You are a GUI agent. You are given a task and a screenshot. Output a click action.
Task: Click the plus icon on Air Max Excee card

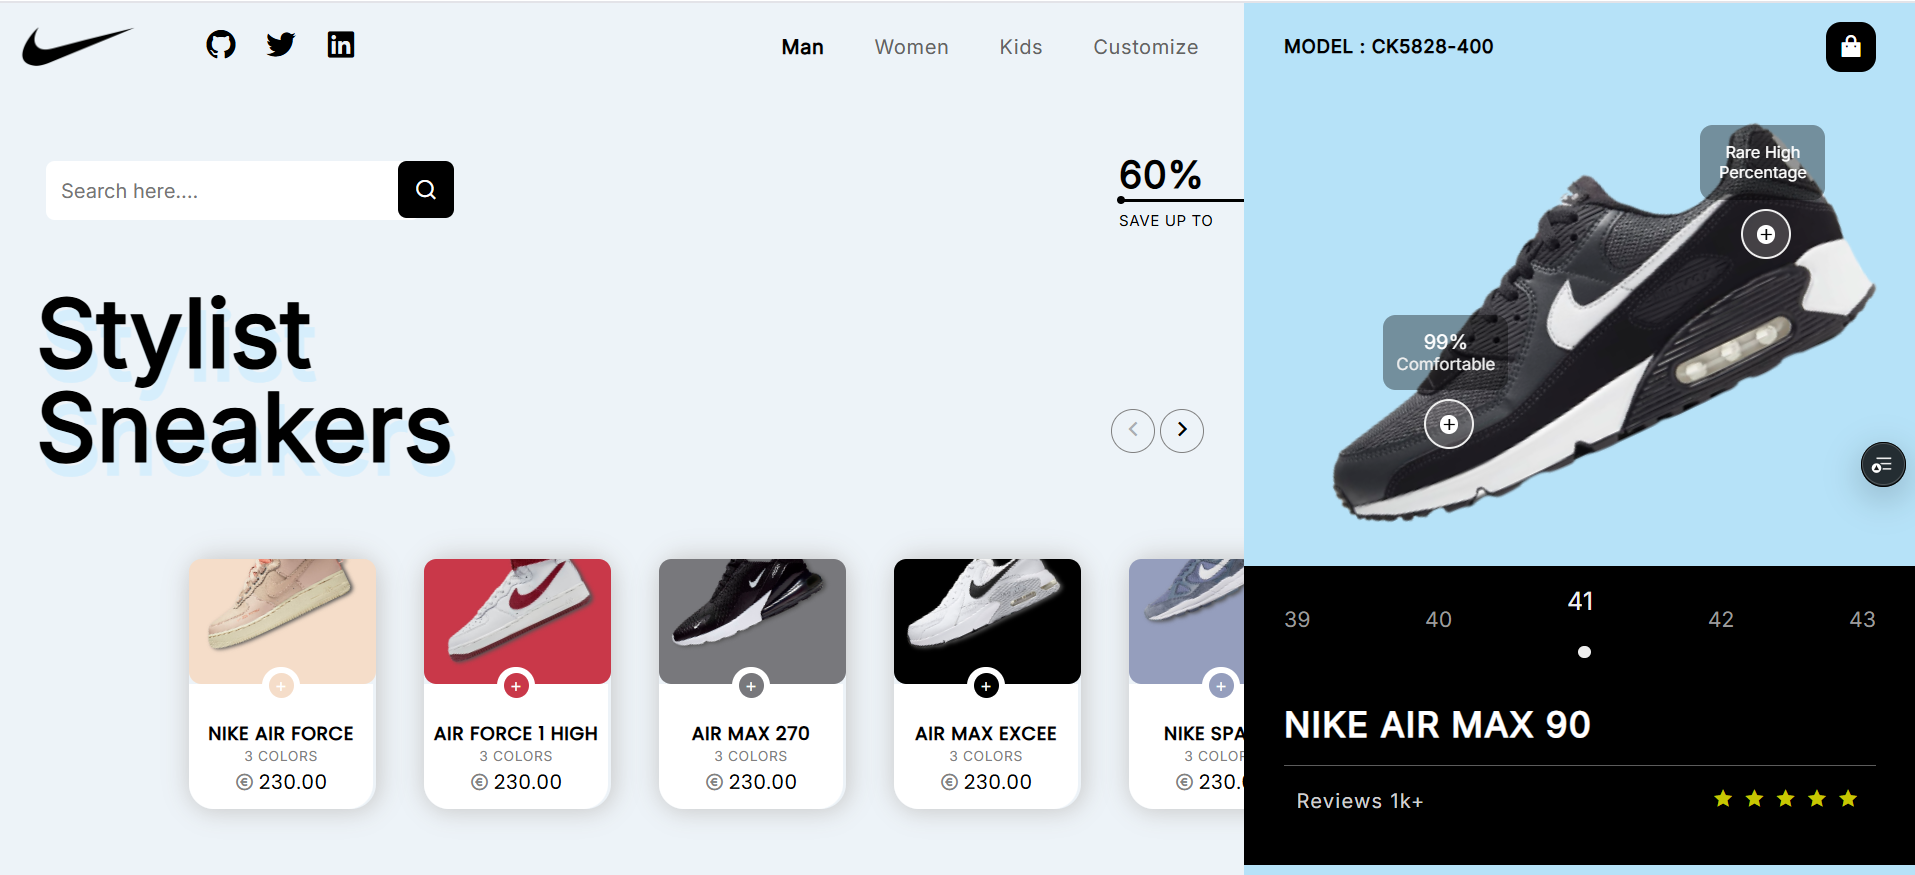986,686
